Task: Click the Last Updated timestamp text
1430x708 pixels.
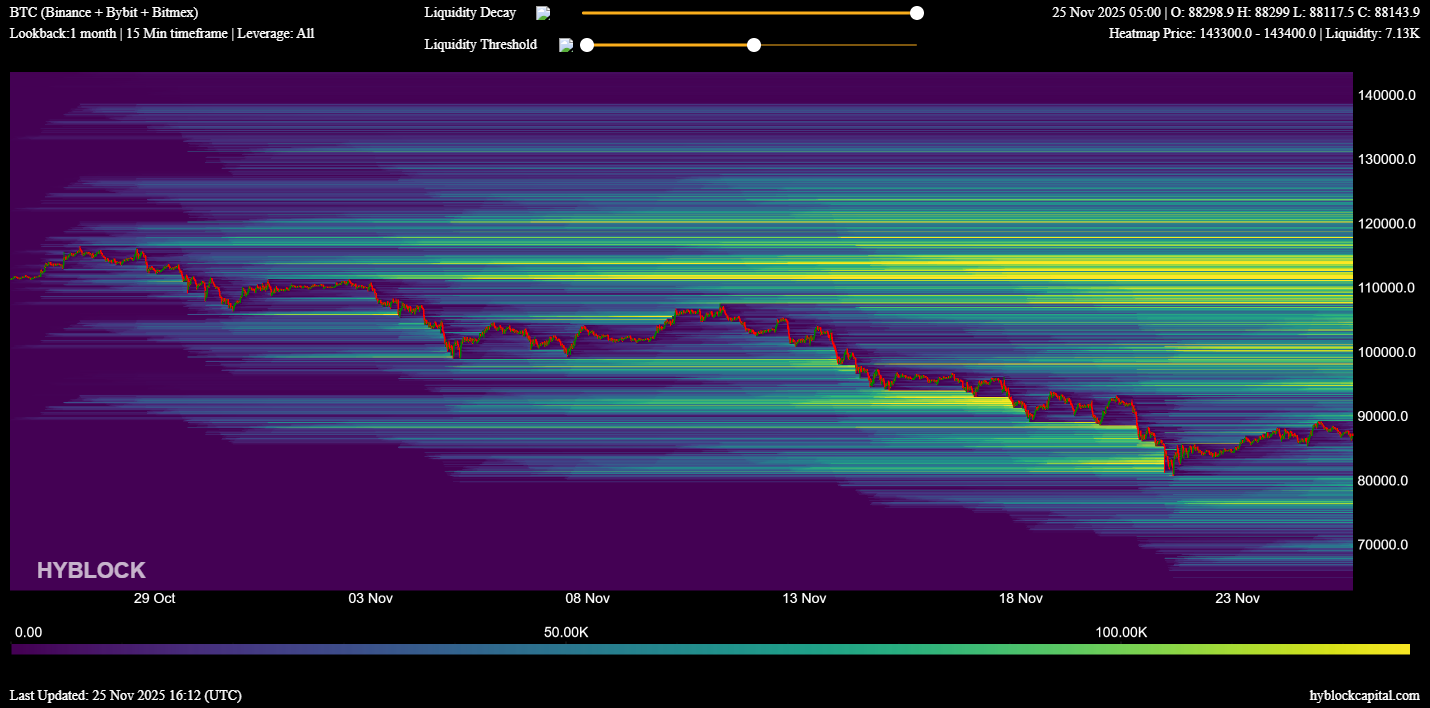Action: [125, 695]
